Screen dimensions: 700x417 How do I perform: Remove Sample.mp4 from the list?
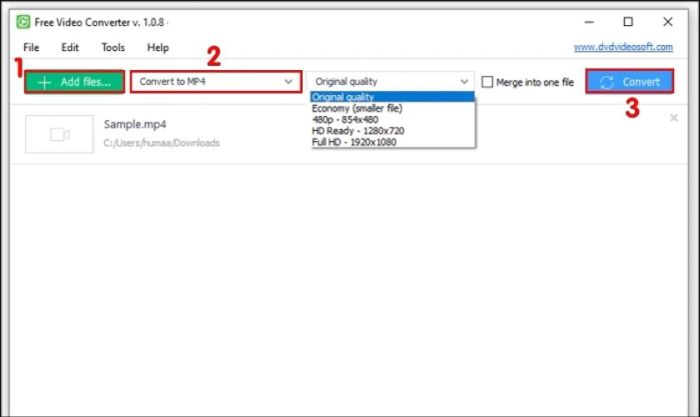coord(674,118)
